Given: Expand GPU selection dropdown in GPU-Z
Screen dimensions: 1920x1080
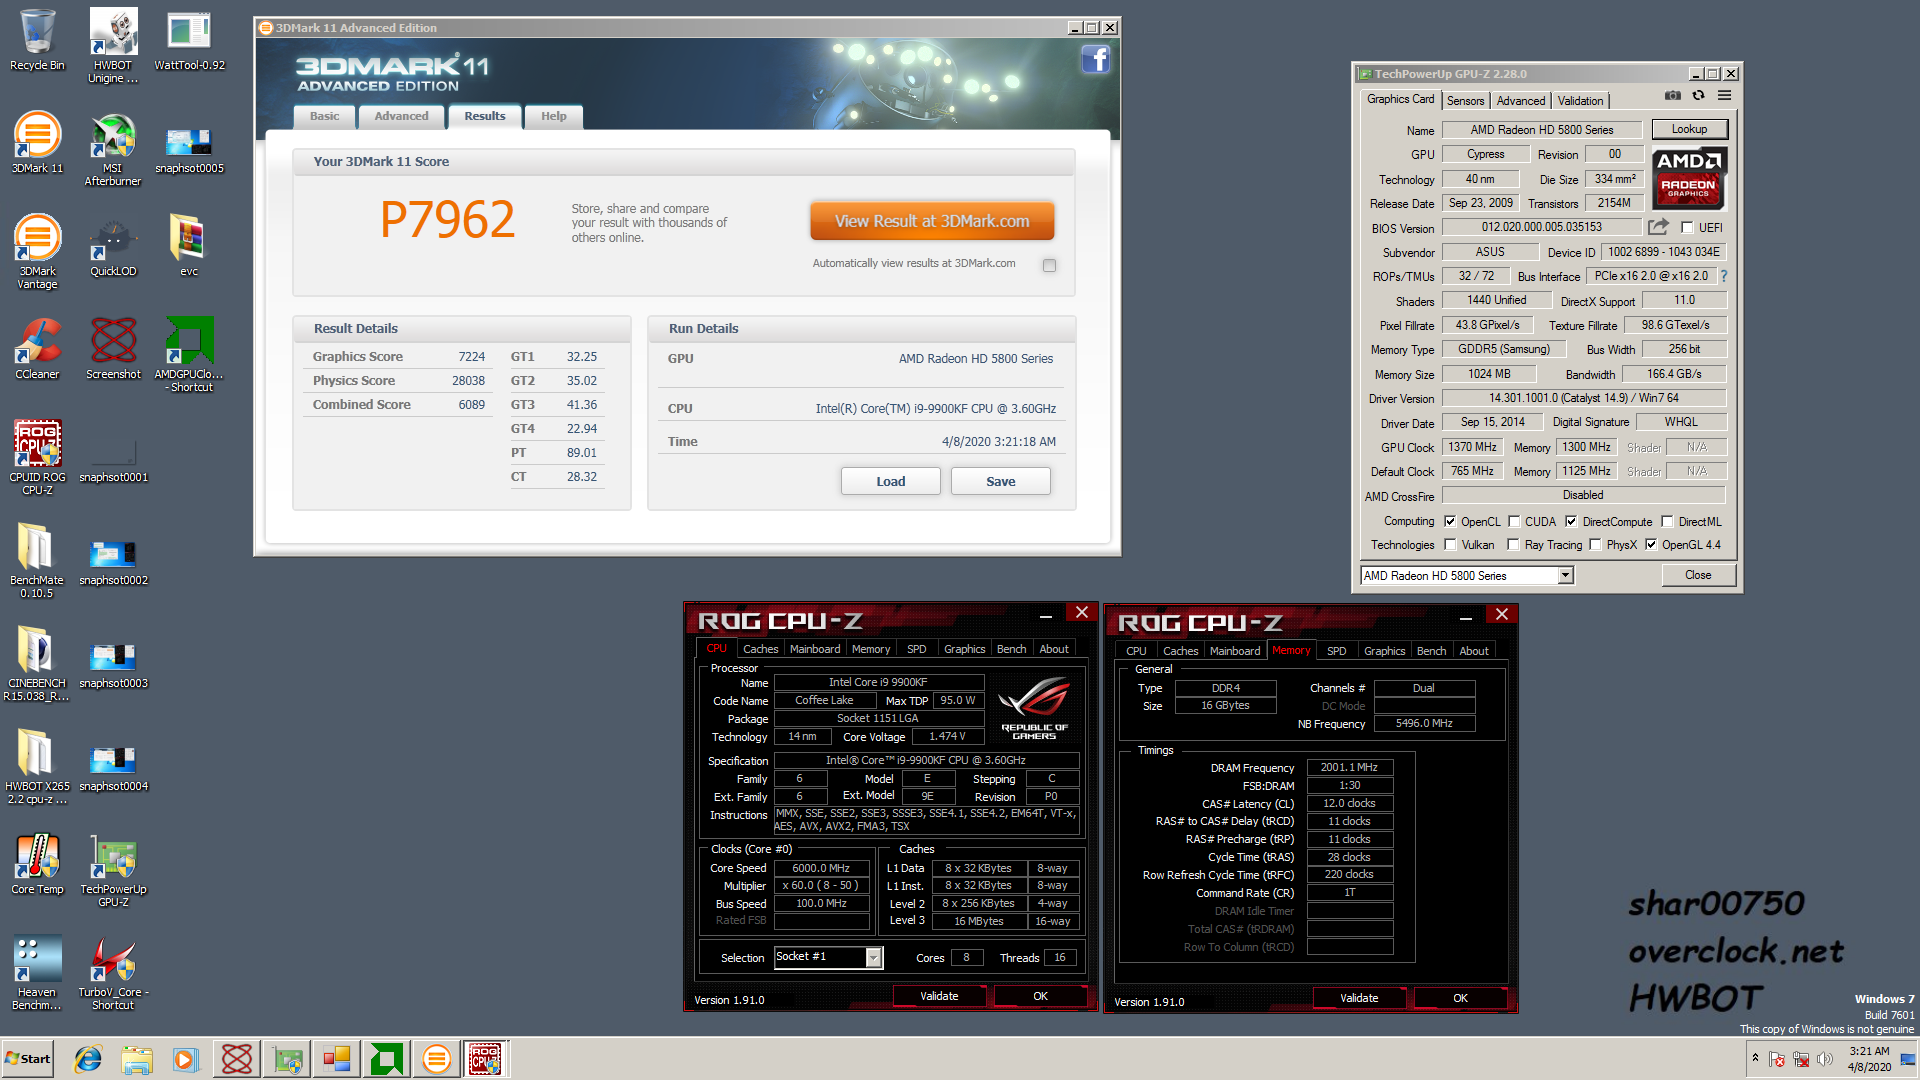Looking at the screenshot, I should (x=1566, y=575).
